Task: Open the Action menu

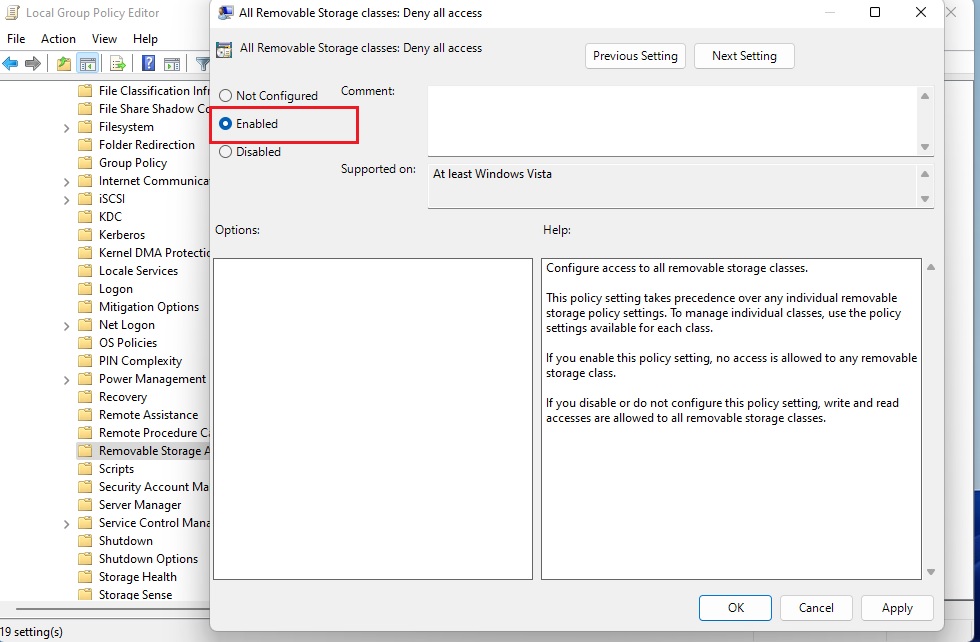Action: (58, 38)
